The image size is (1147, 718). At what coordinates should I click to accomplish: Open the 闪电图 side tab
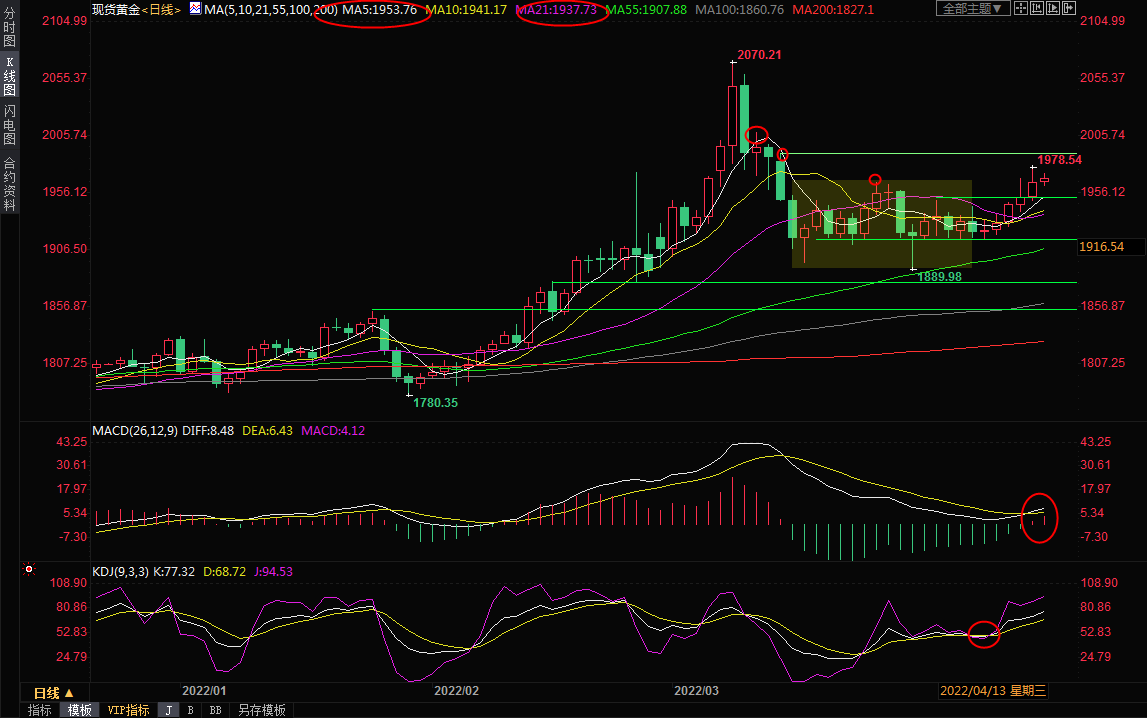tap(9, 125)
